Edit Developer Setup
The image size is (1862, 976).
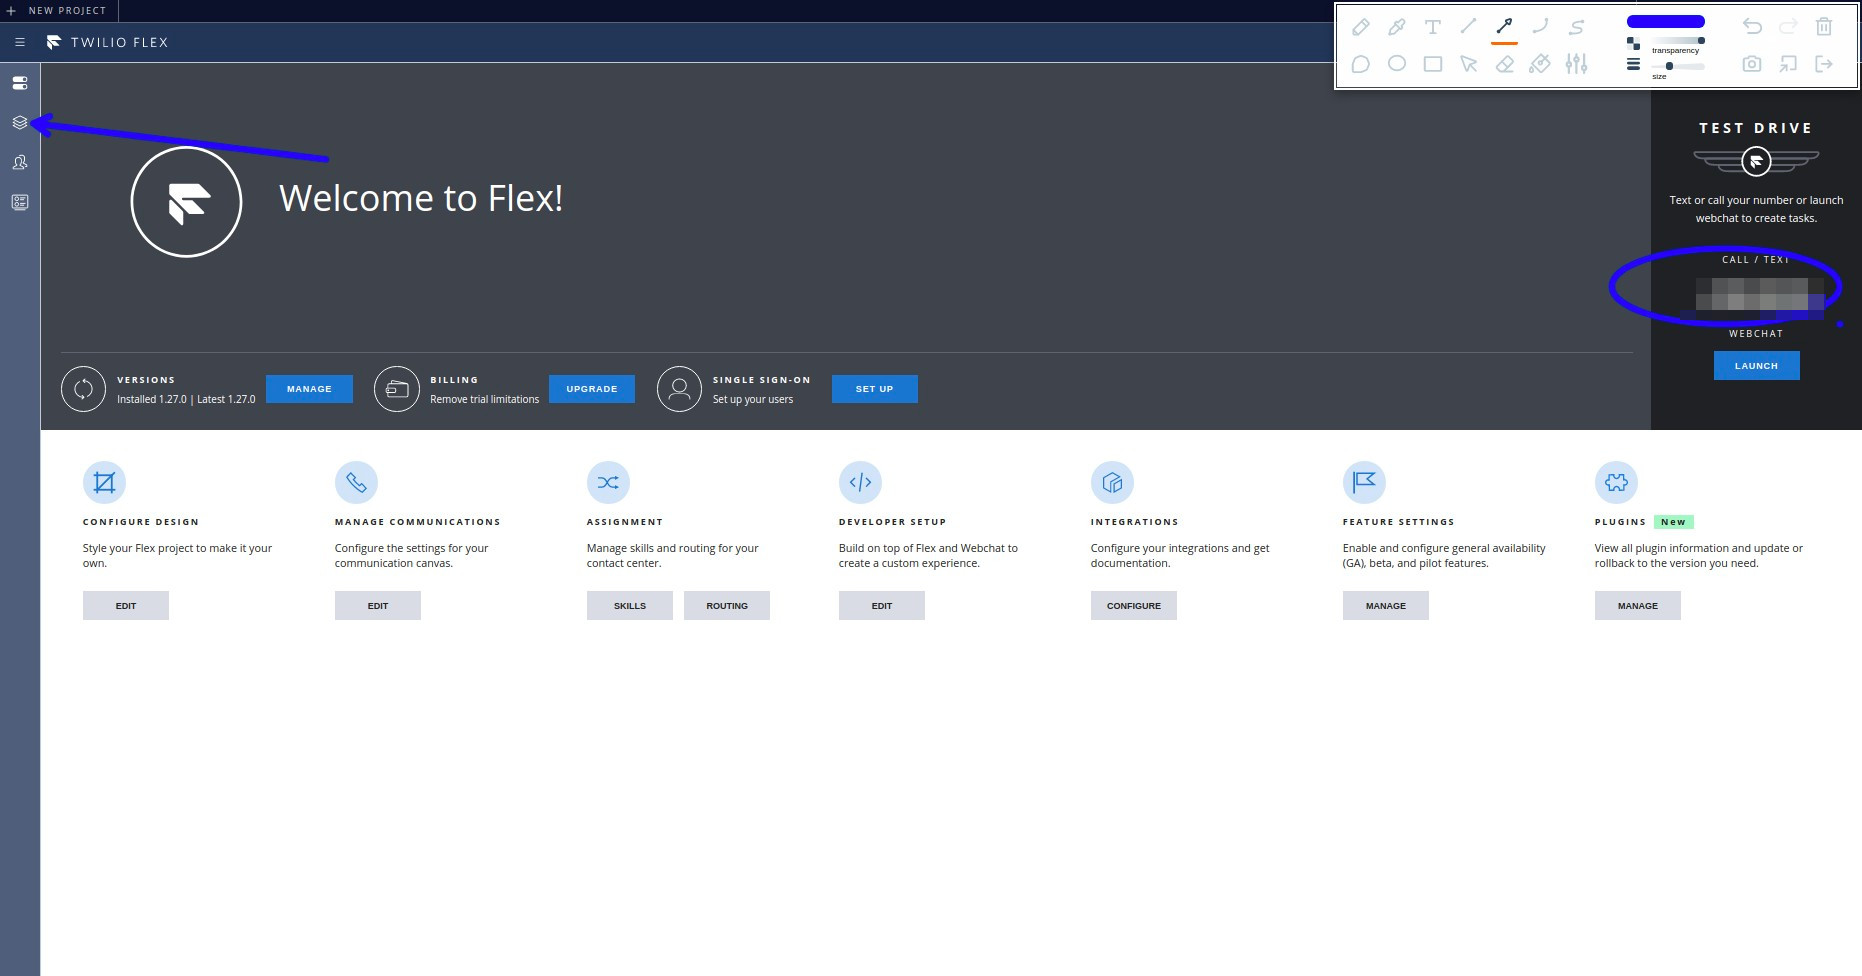click(x=882, y=606)
